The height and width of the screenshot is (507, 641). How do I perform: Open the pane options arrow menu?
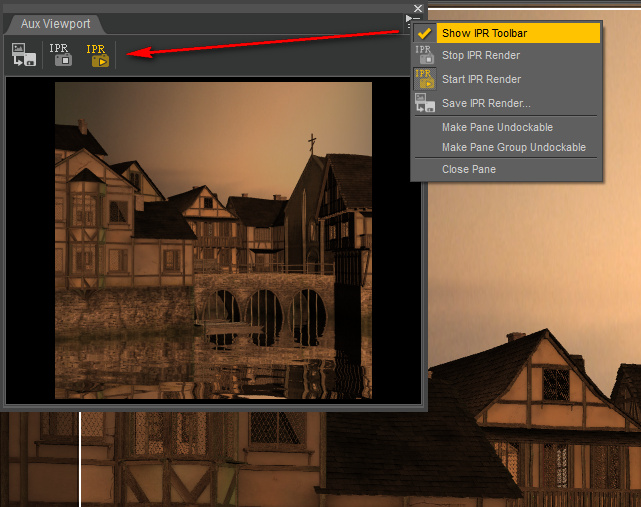408,18
